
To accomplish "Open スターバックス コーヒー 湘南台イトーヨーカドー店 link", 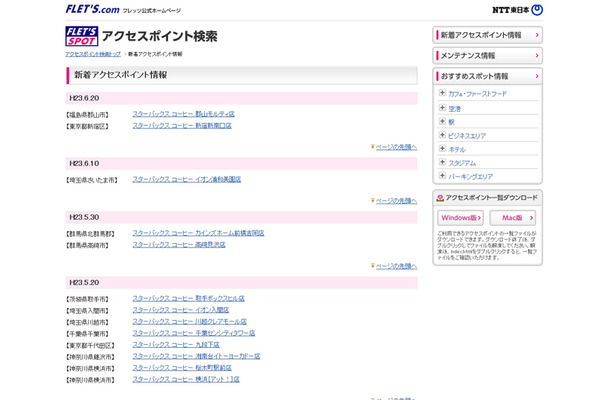I will coord(196,356).
